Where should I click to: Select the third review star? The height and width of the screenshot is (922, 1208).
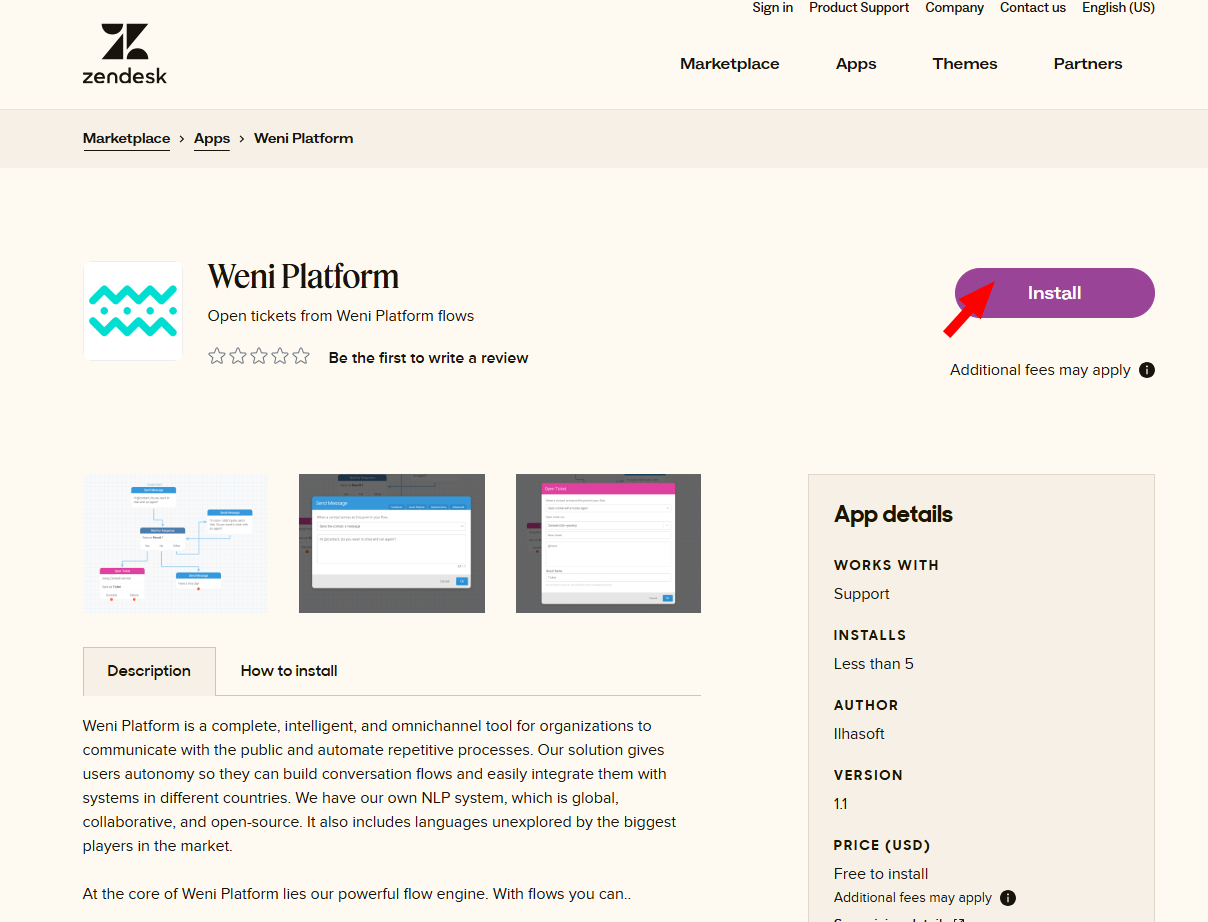pyautogui.click(x=259, y=356)
